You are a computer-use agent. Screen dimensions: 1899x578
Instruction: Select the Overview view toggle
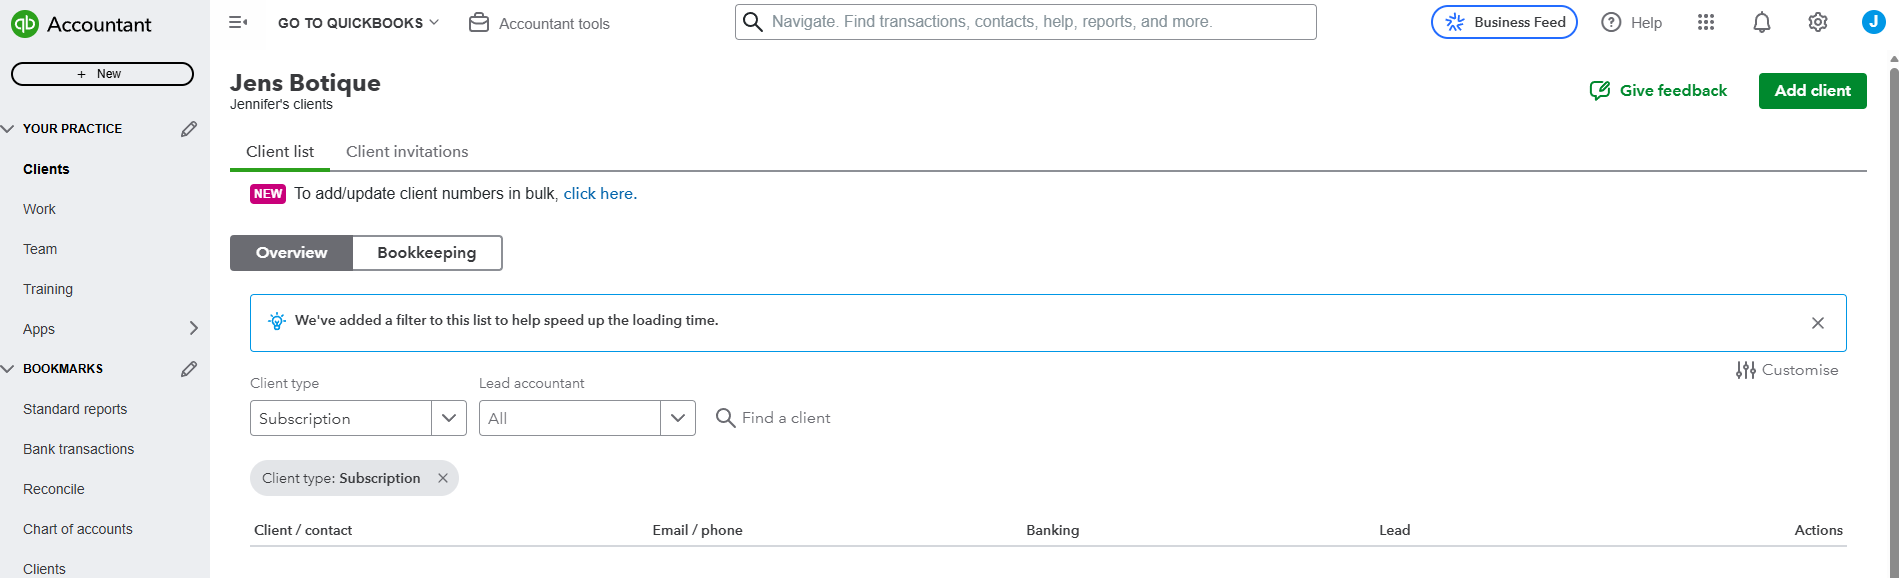(291, 253)
